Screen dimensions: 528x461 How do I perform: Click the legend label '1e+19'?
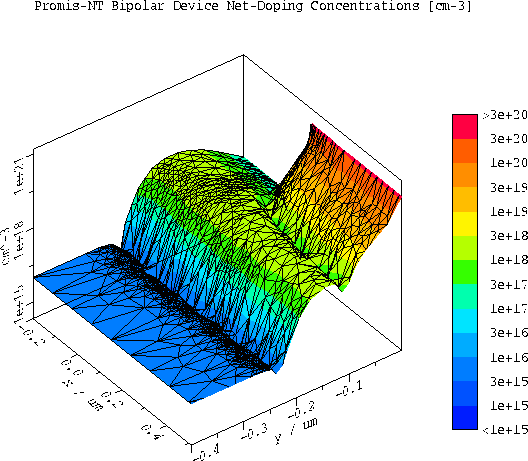pos(508,212)
